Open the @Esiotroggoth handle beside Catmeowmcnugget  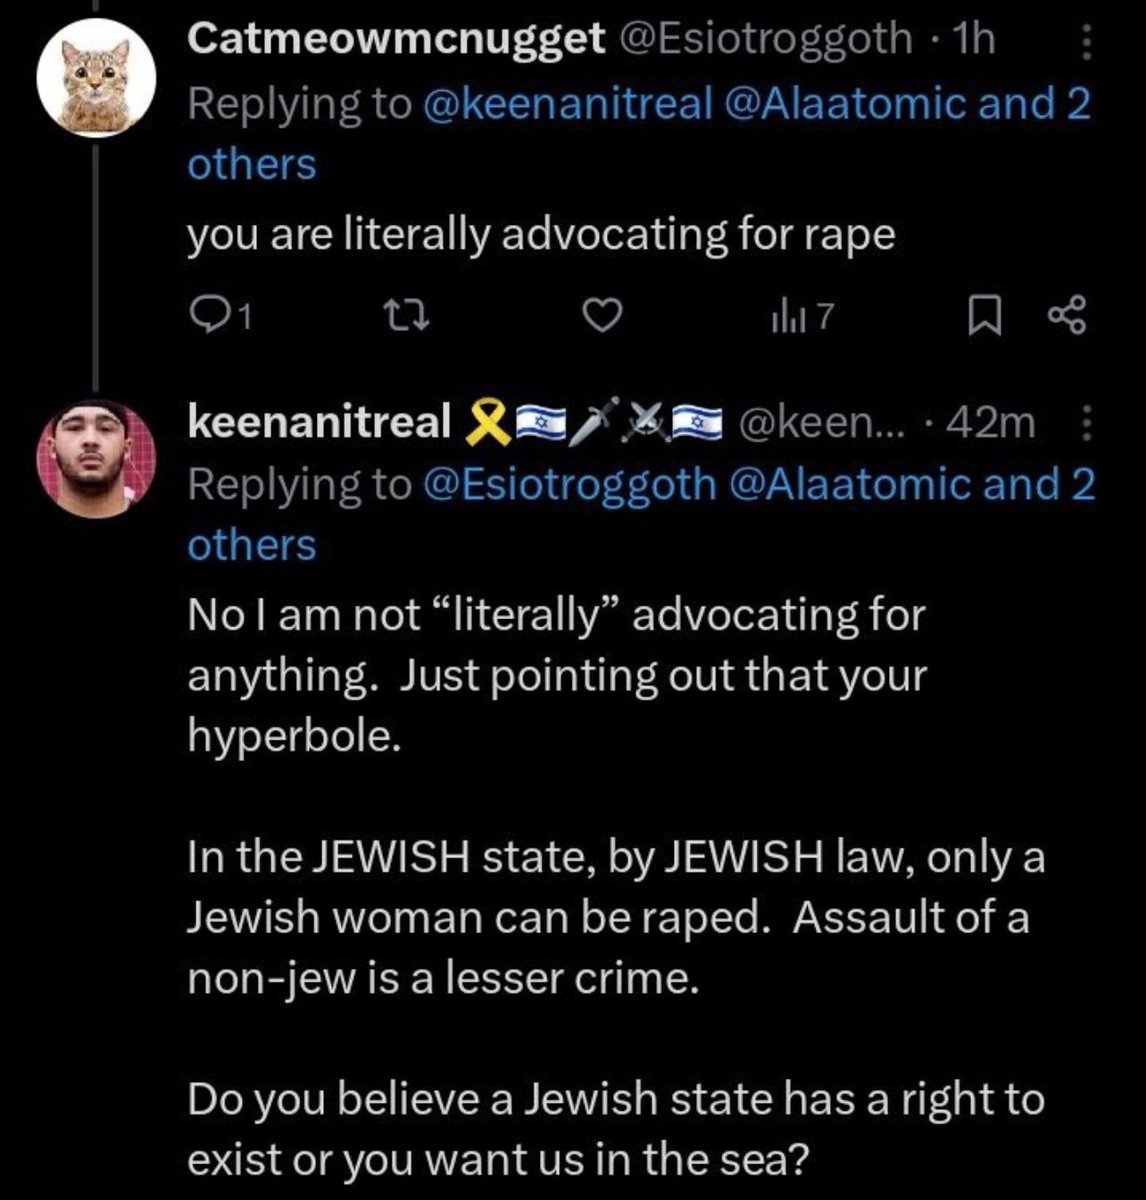[767, 38]
